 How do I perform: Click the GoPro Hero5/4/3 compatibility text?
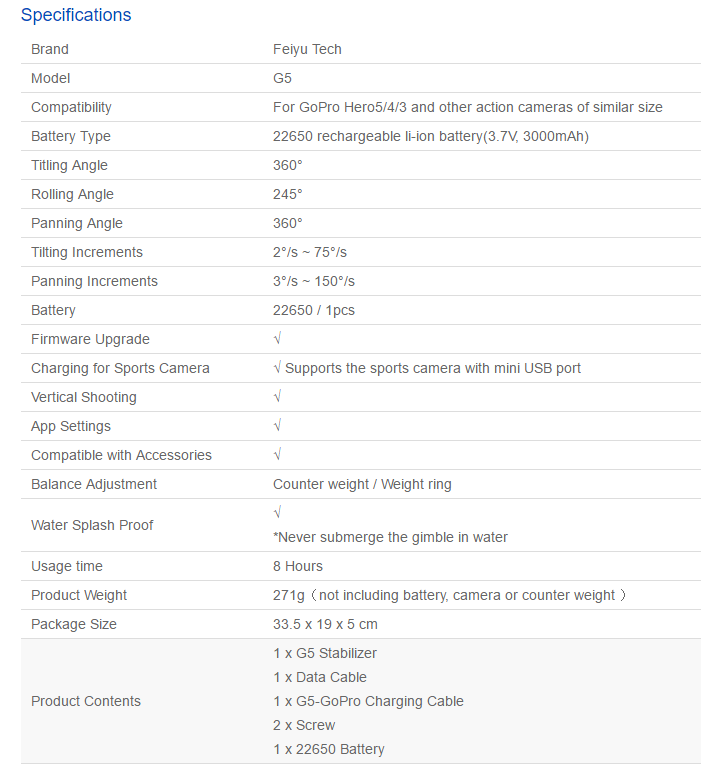pos(467,107)
